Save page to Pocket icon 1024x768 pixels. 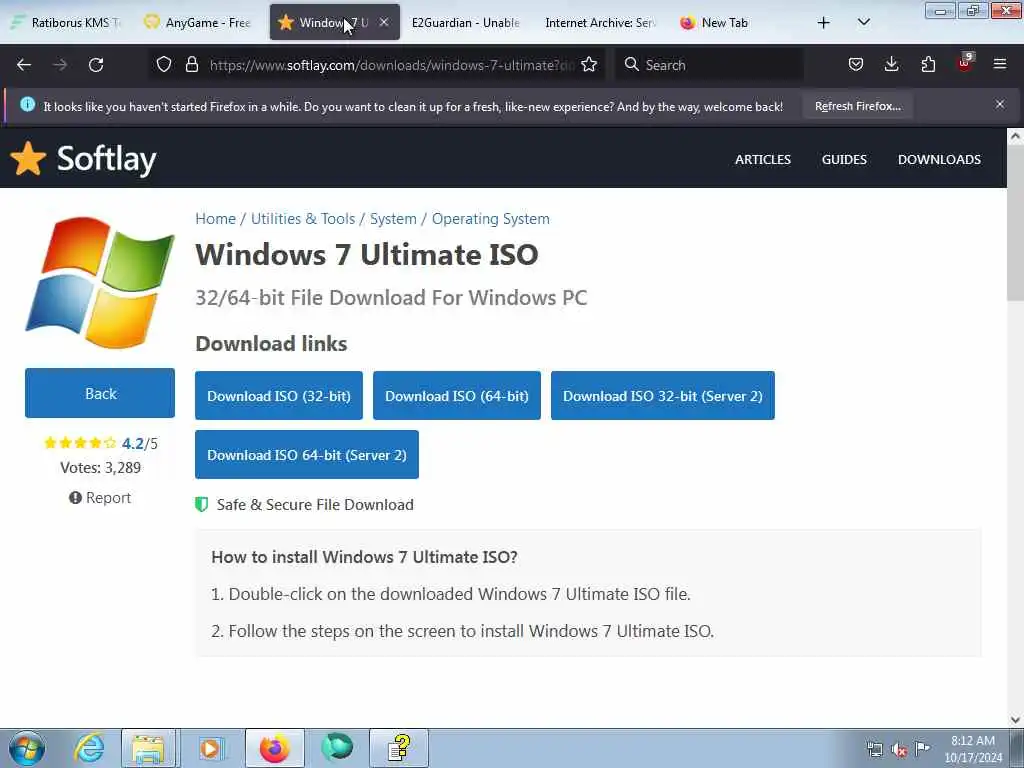pyautogui.click(x=856, y=64)
